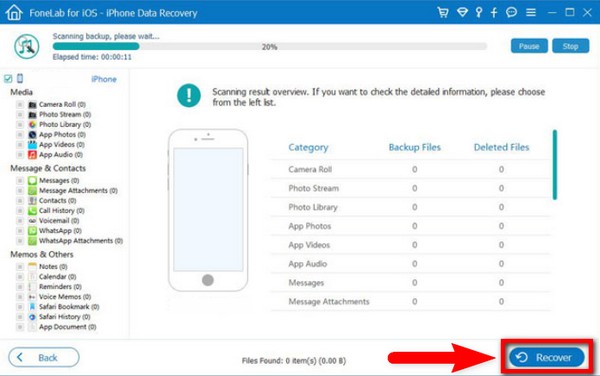Open the Facebook icon
The image size is (600, 376).
pyautogui.click(x=494, y=12)
